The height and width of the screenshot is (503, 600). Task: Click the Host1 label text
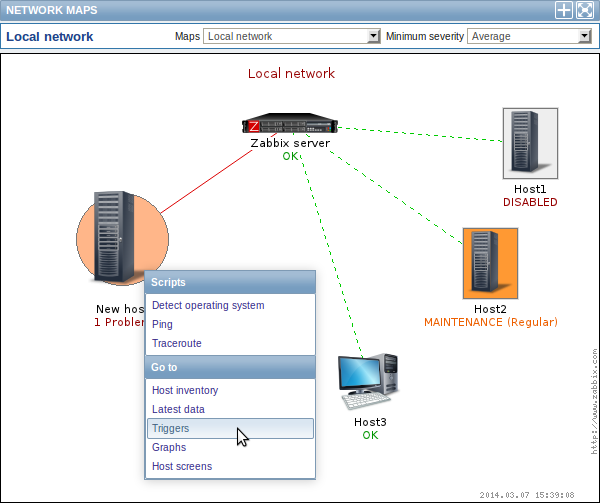click(x=530, y=189)
